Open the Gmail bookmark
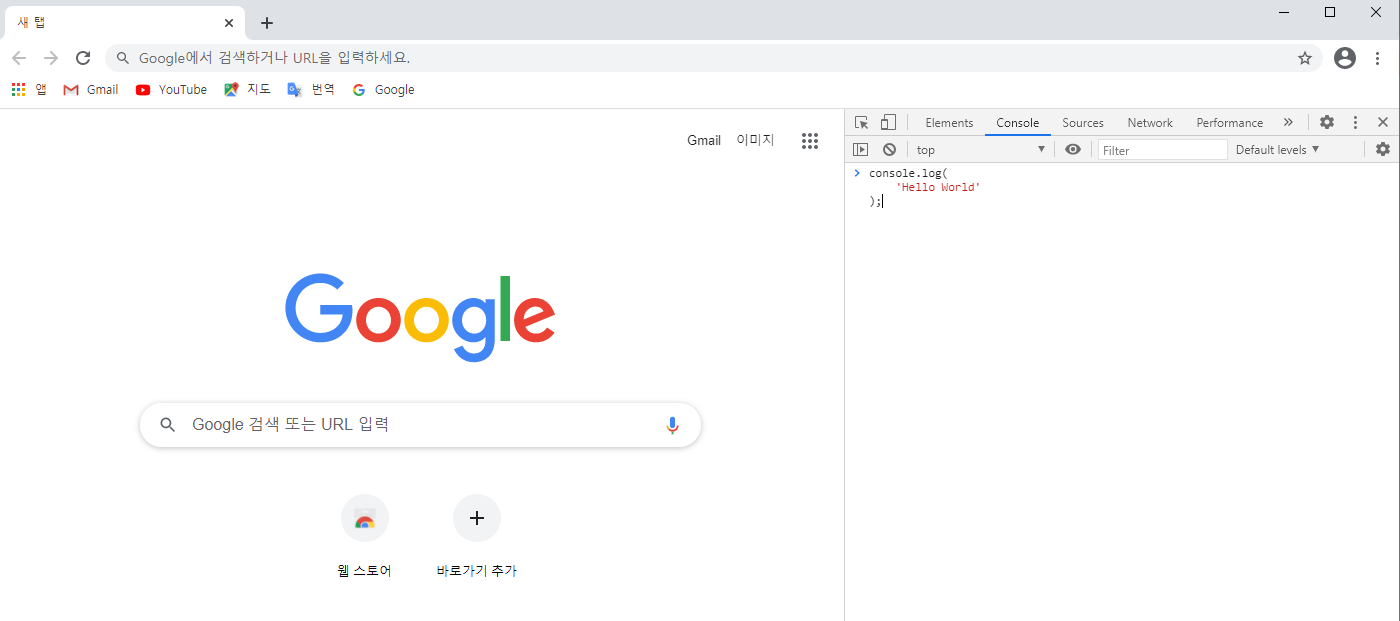 pos(91,90)
